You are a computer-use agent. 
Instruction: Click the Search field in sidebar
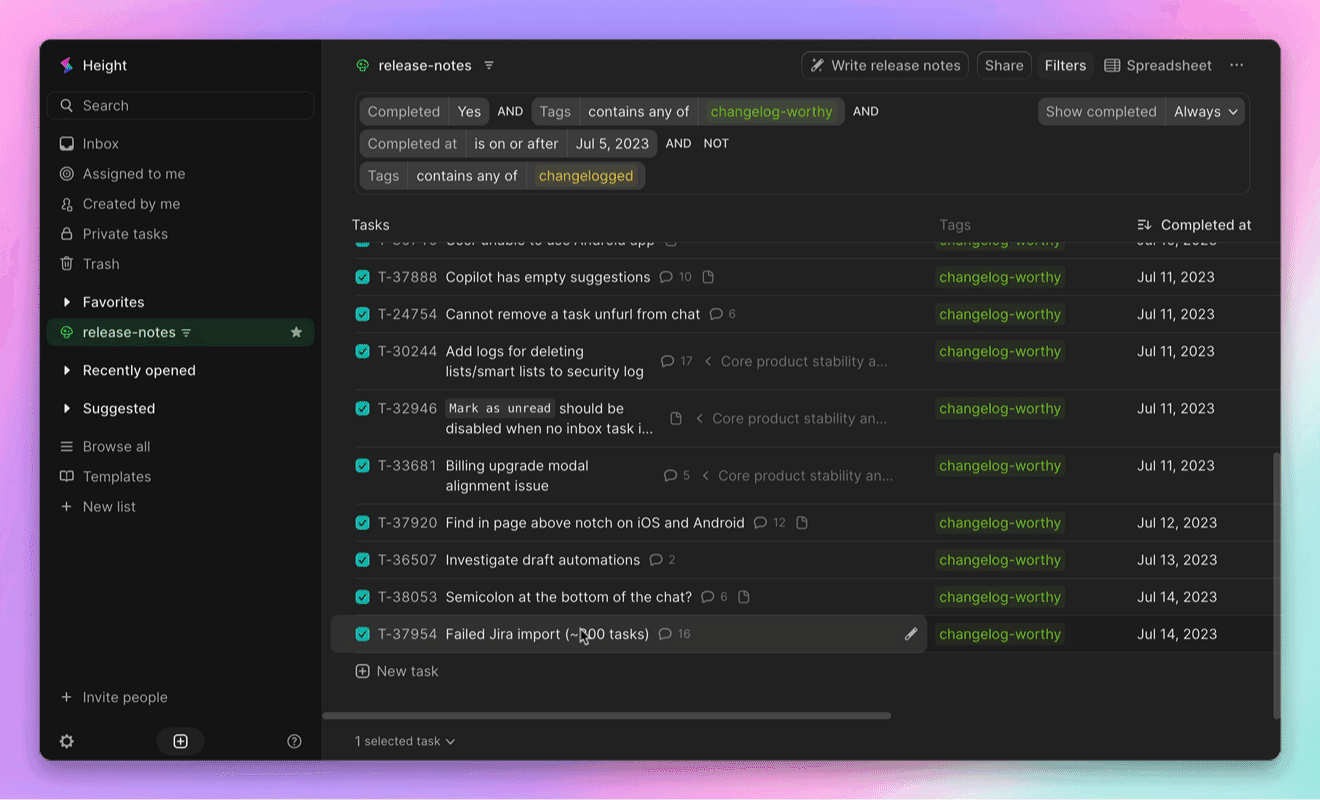tap(180, 105)
